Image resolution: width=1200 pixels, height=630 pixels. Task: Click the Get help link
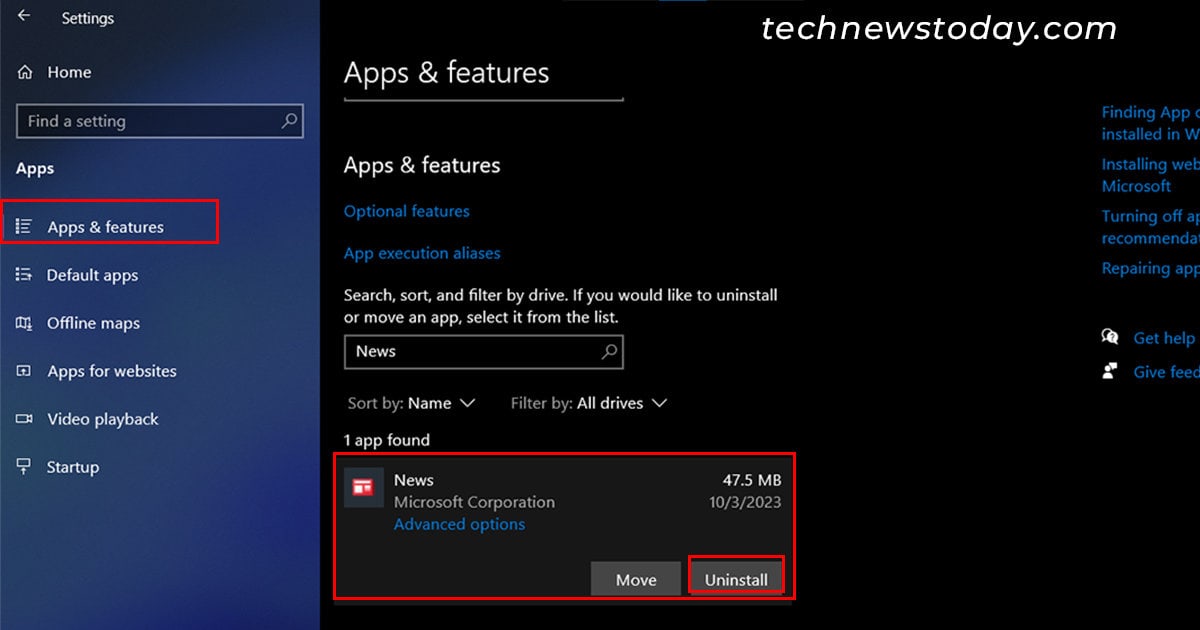pyautogui.click(x=1164, y=338)
